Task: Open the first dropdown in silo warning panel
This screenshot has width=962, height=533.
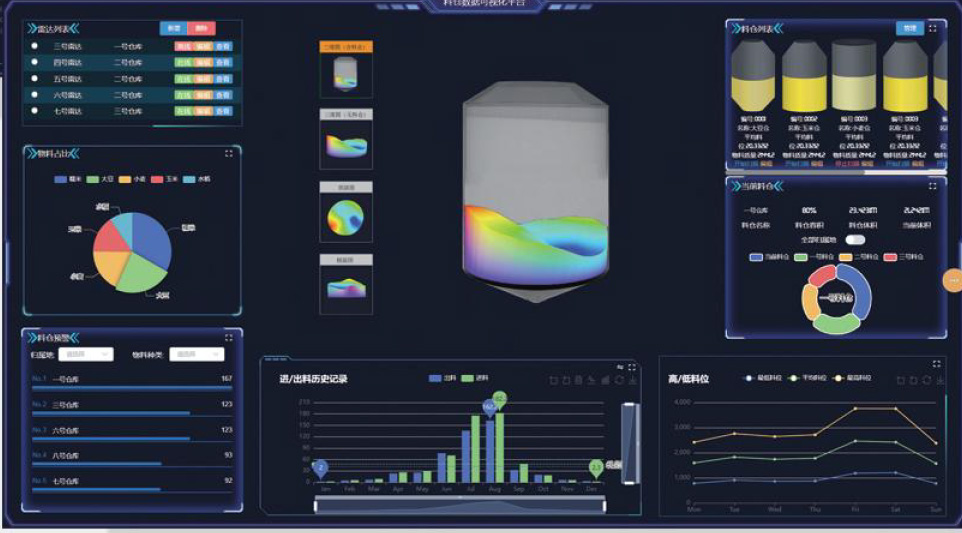Action: coord(85,354)
